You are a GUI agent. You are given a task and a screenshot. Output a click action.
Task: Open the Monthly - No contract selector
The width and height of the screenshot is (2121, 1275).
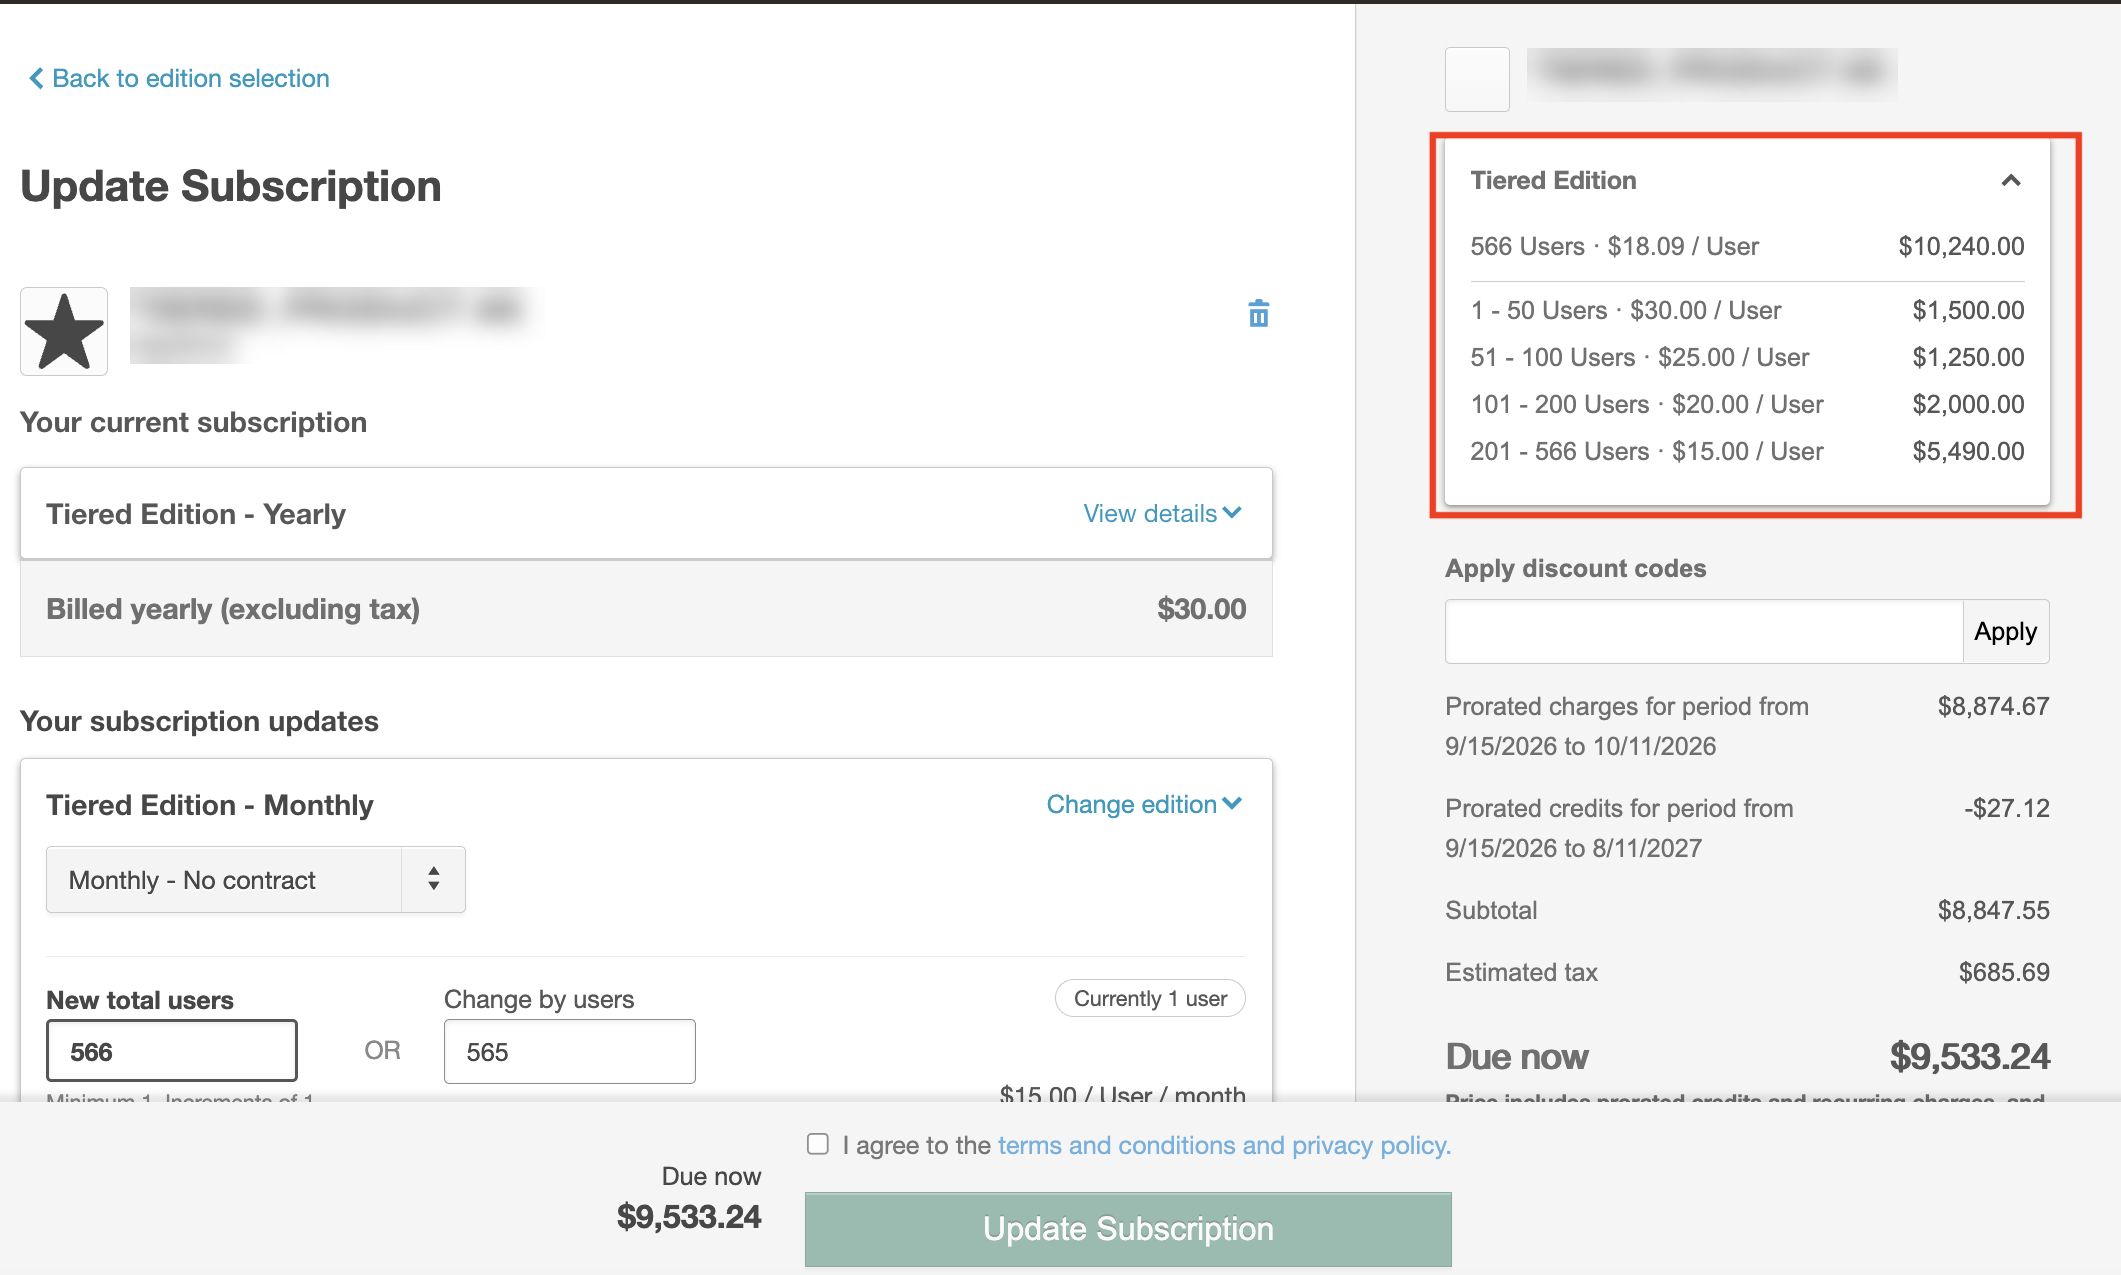click(x=256, y=880)
